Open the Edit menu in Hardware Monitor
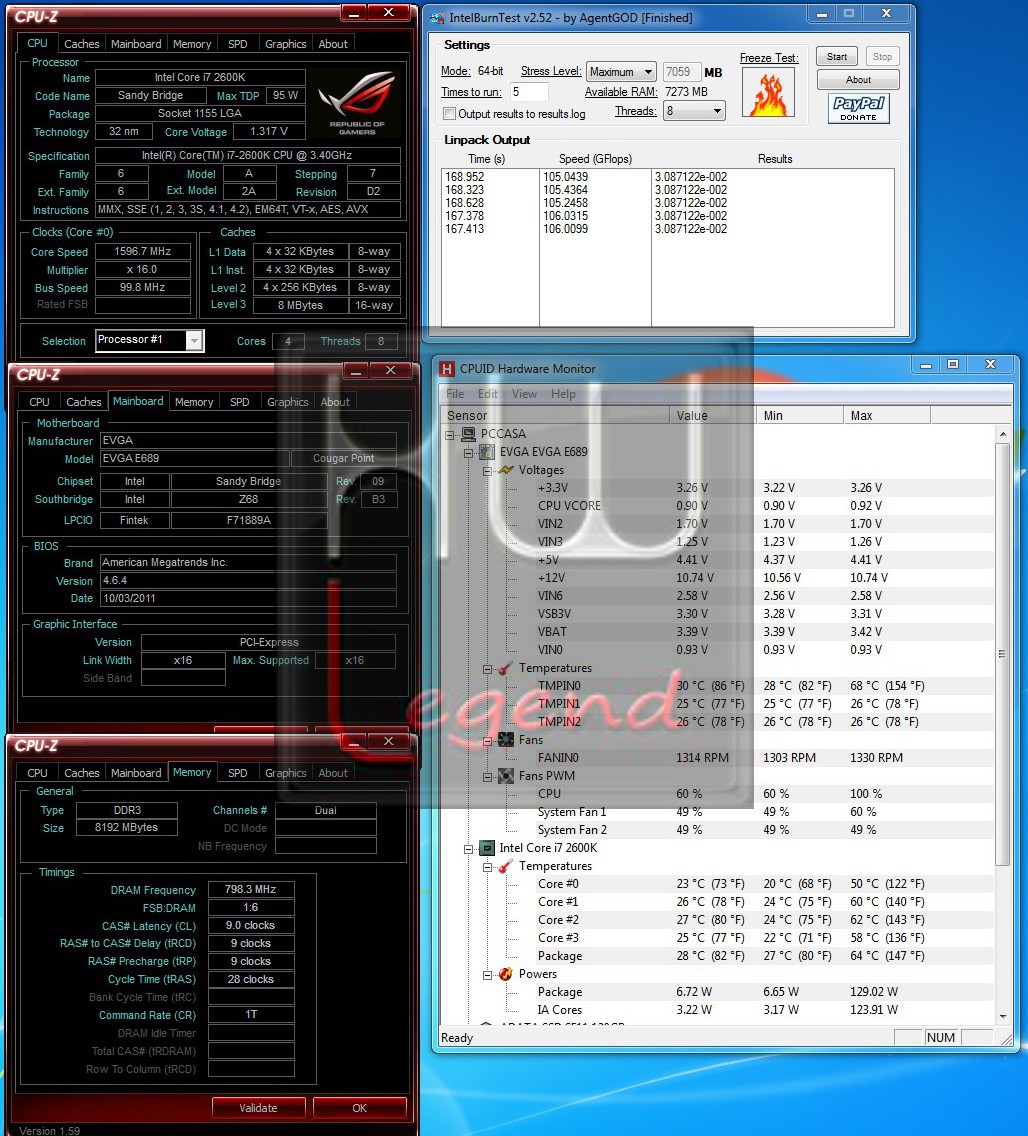Viewport: 1028px width, 1136px height. pyautogui.click(x=488, y=393)
